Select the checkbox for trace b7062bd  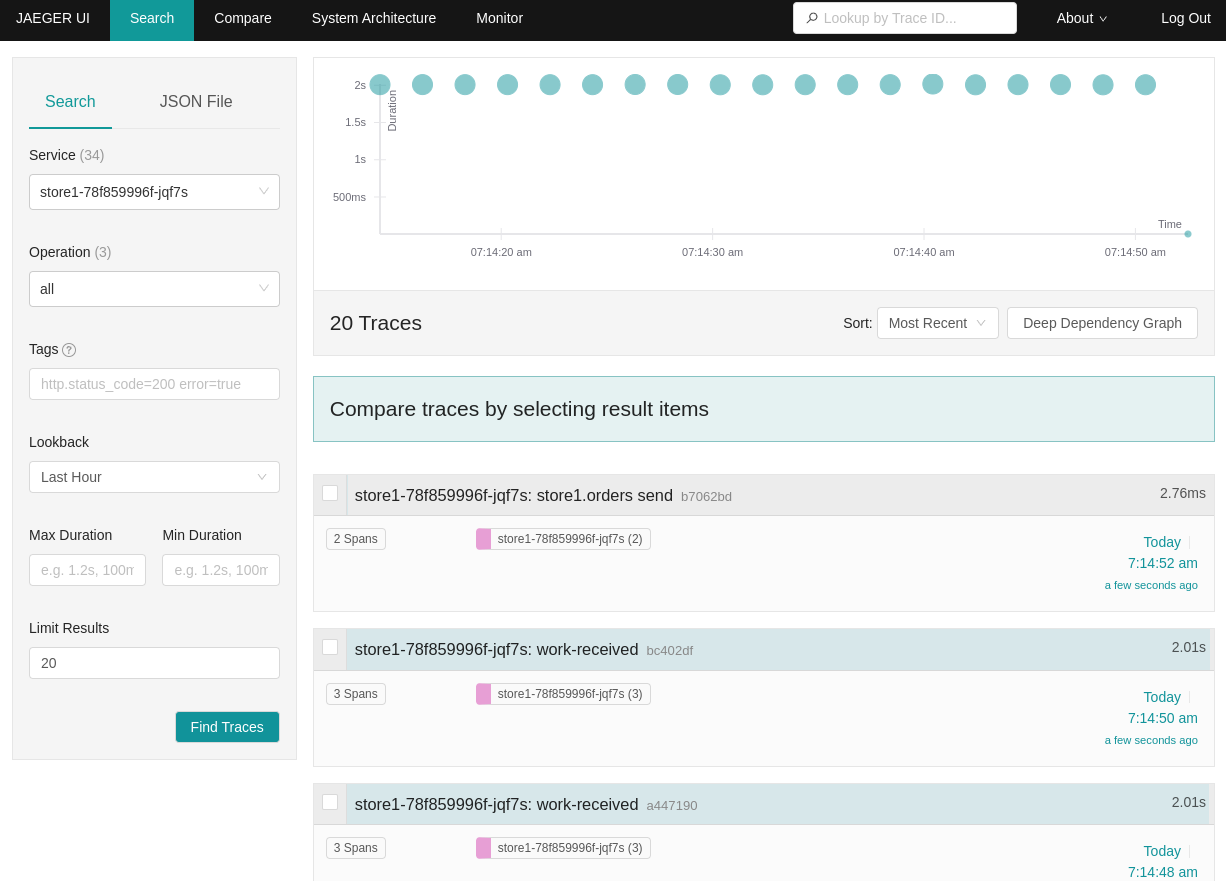pos(330,493)
